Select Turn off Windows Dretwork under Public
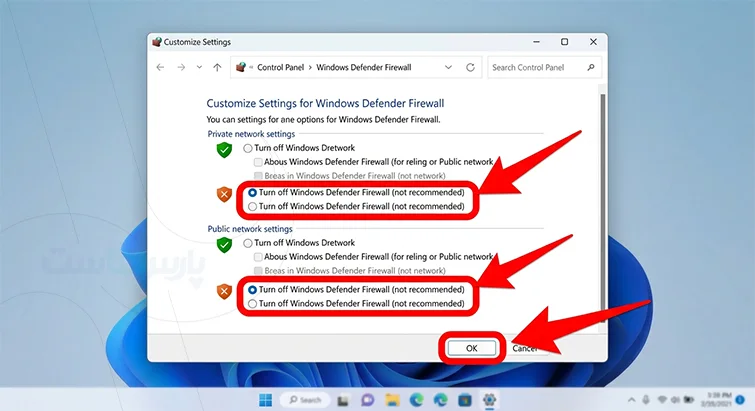 point(247,243)
